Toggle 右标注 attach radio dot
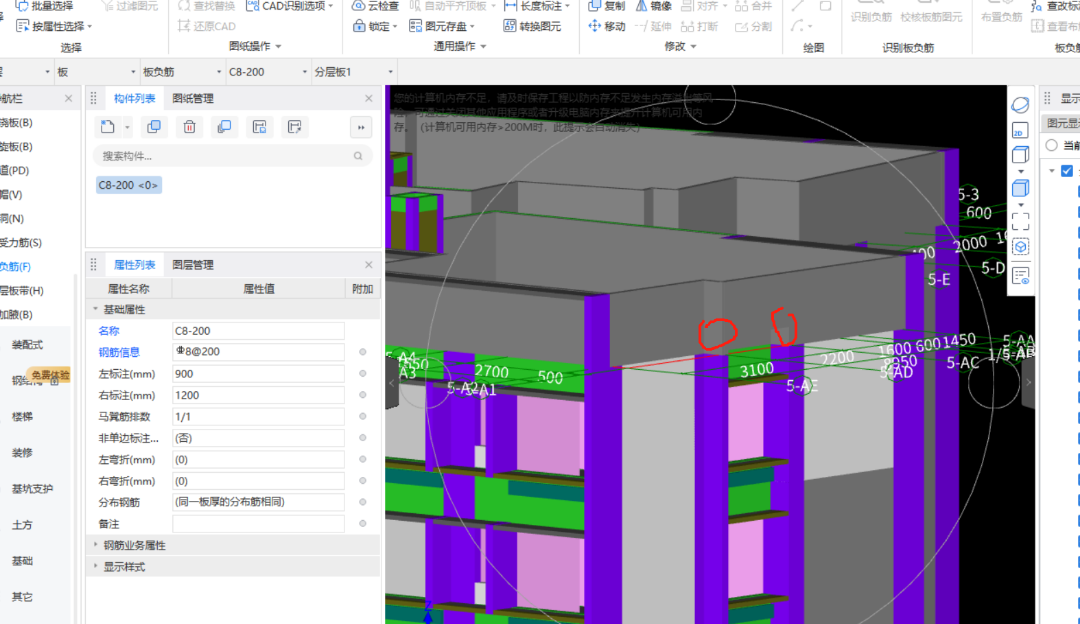Image resolution: width=1080 pixels, height=624 pixels. coord(362,395)
